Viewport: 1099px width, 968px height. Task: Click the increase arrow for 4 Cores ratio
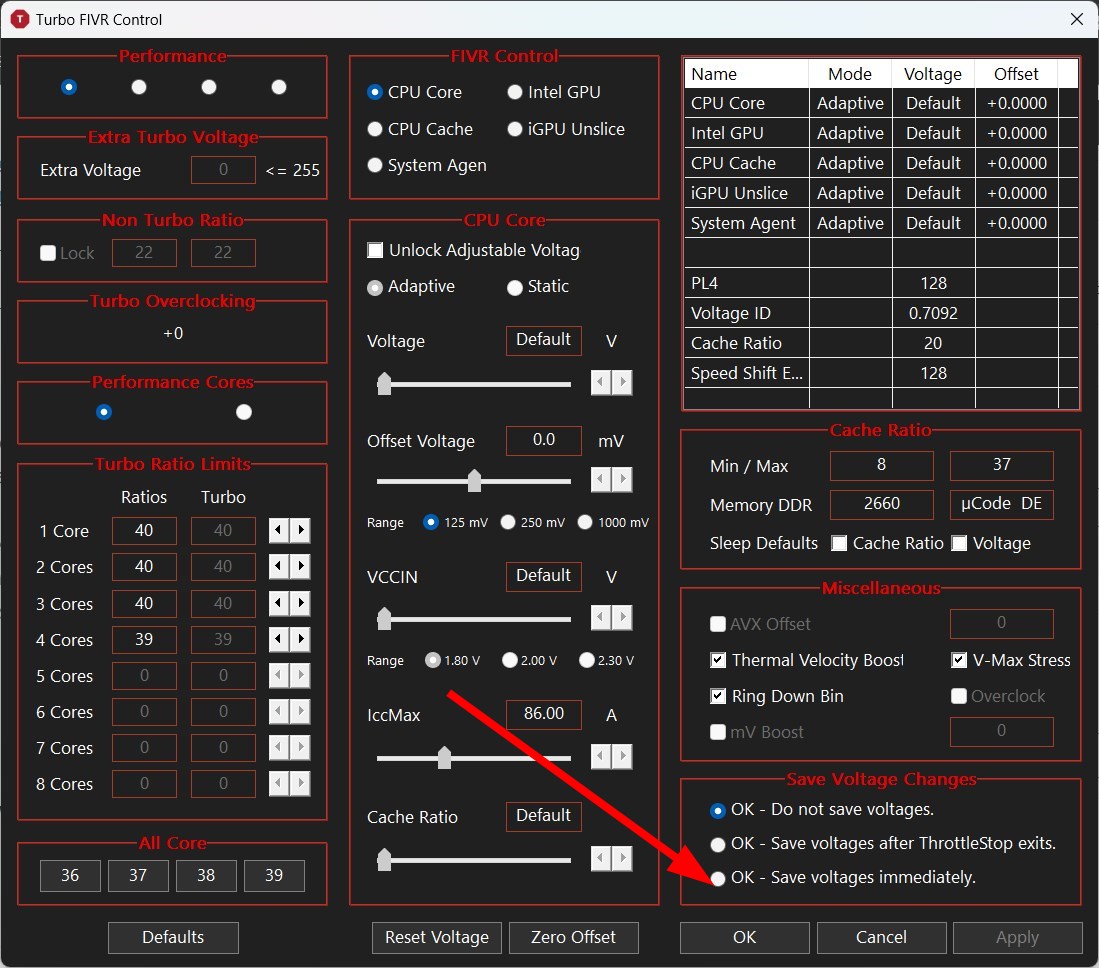tap(301, 639)
